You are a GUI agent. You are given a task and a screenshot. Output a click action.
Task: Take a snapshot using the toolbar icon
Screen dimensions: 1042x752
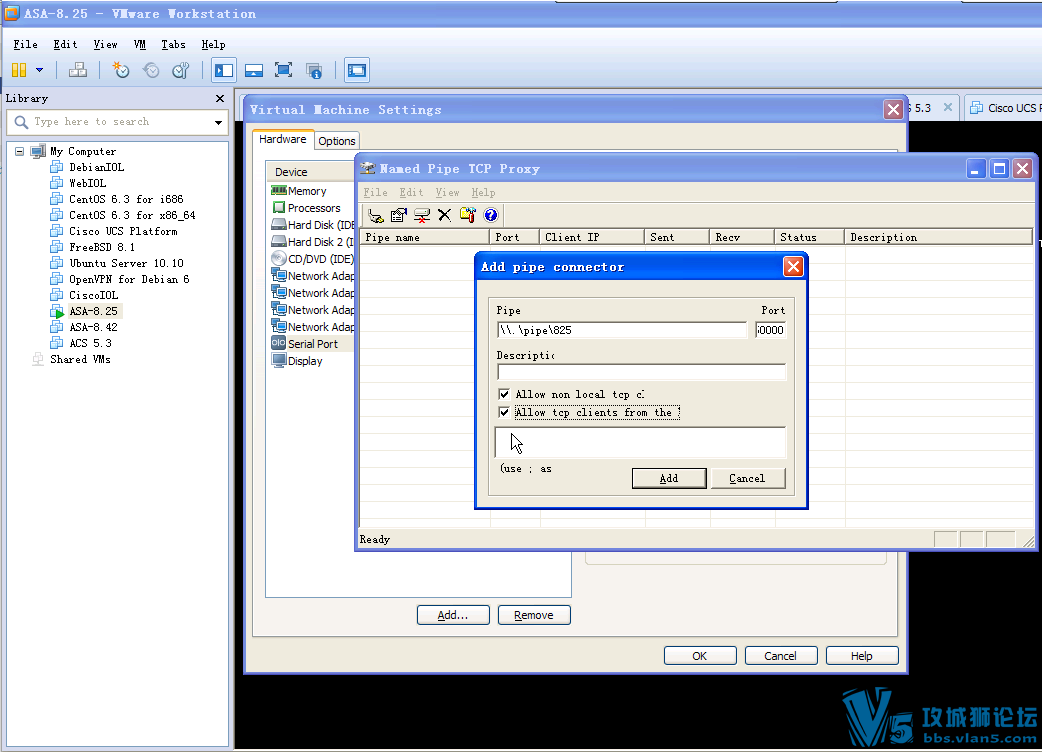pyautogui.click(x=120, y=70)
